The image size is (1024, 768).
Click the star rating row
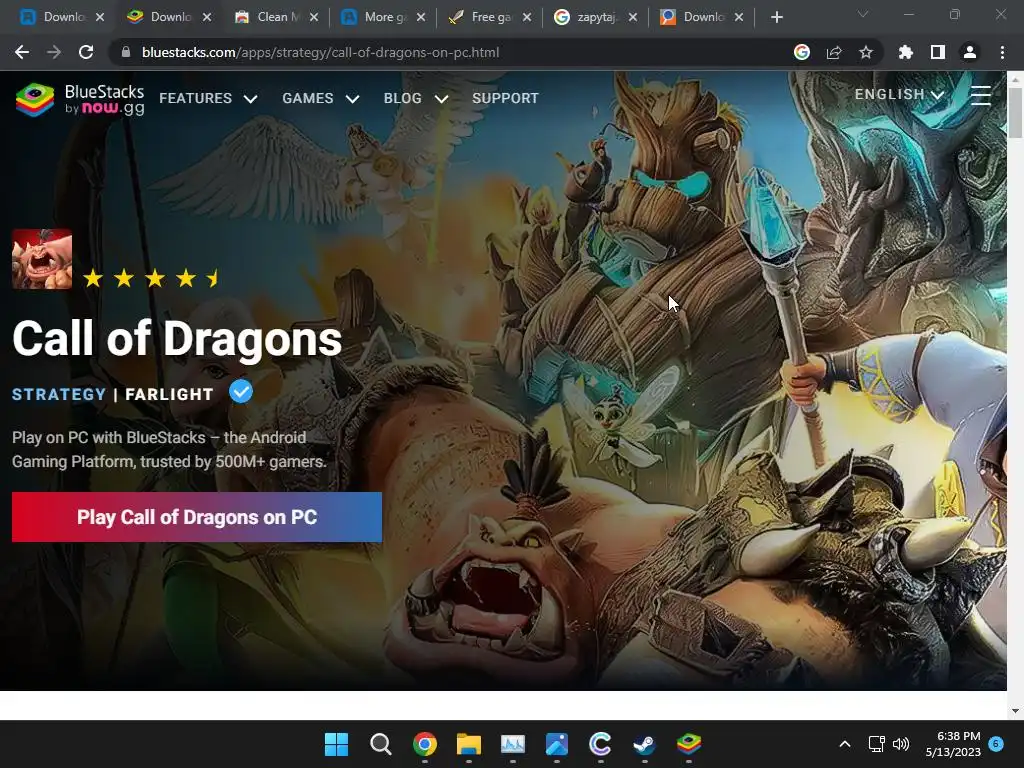(x=152, y=279)
